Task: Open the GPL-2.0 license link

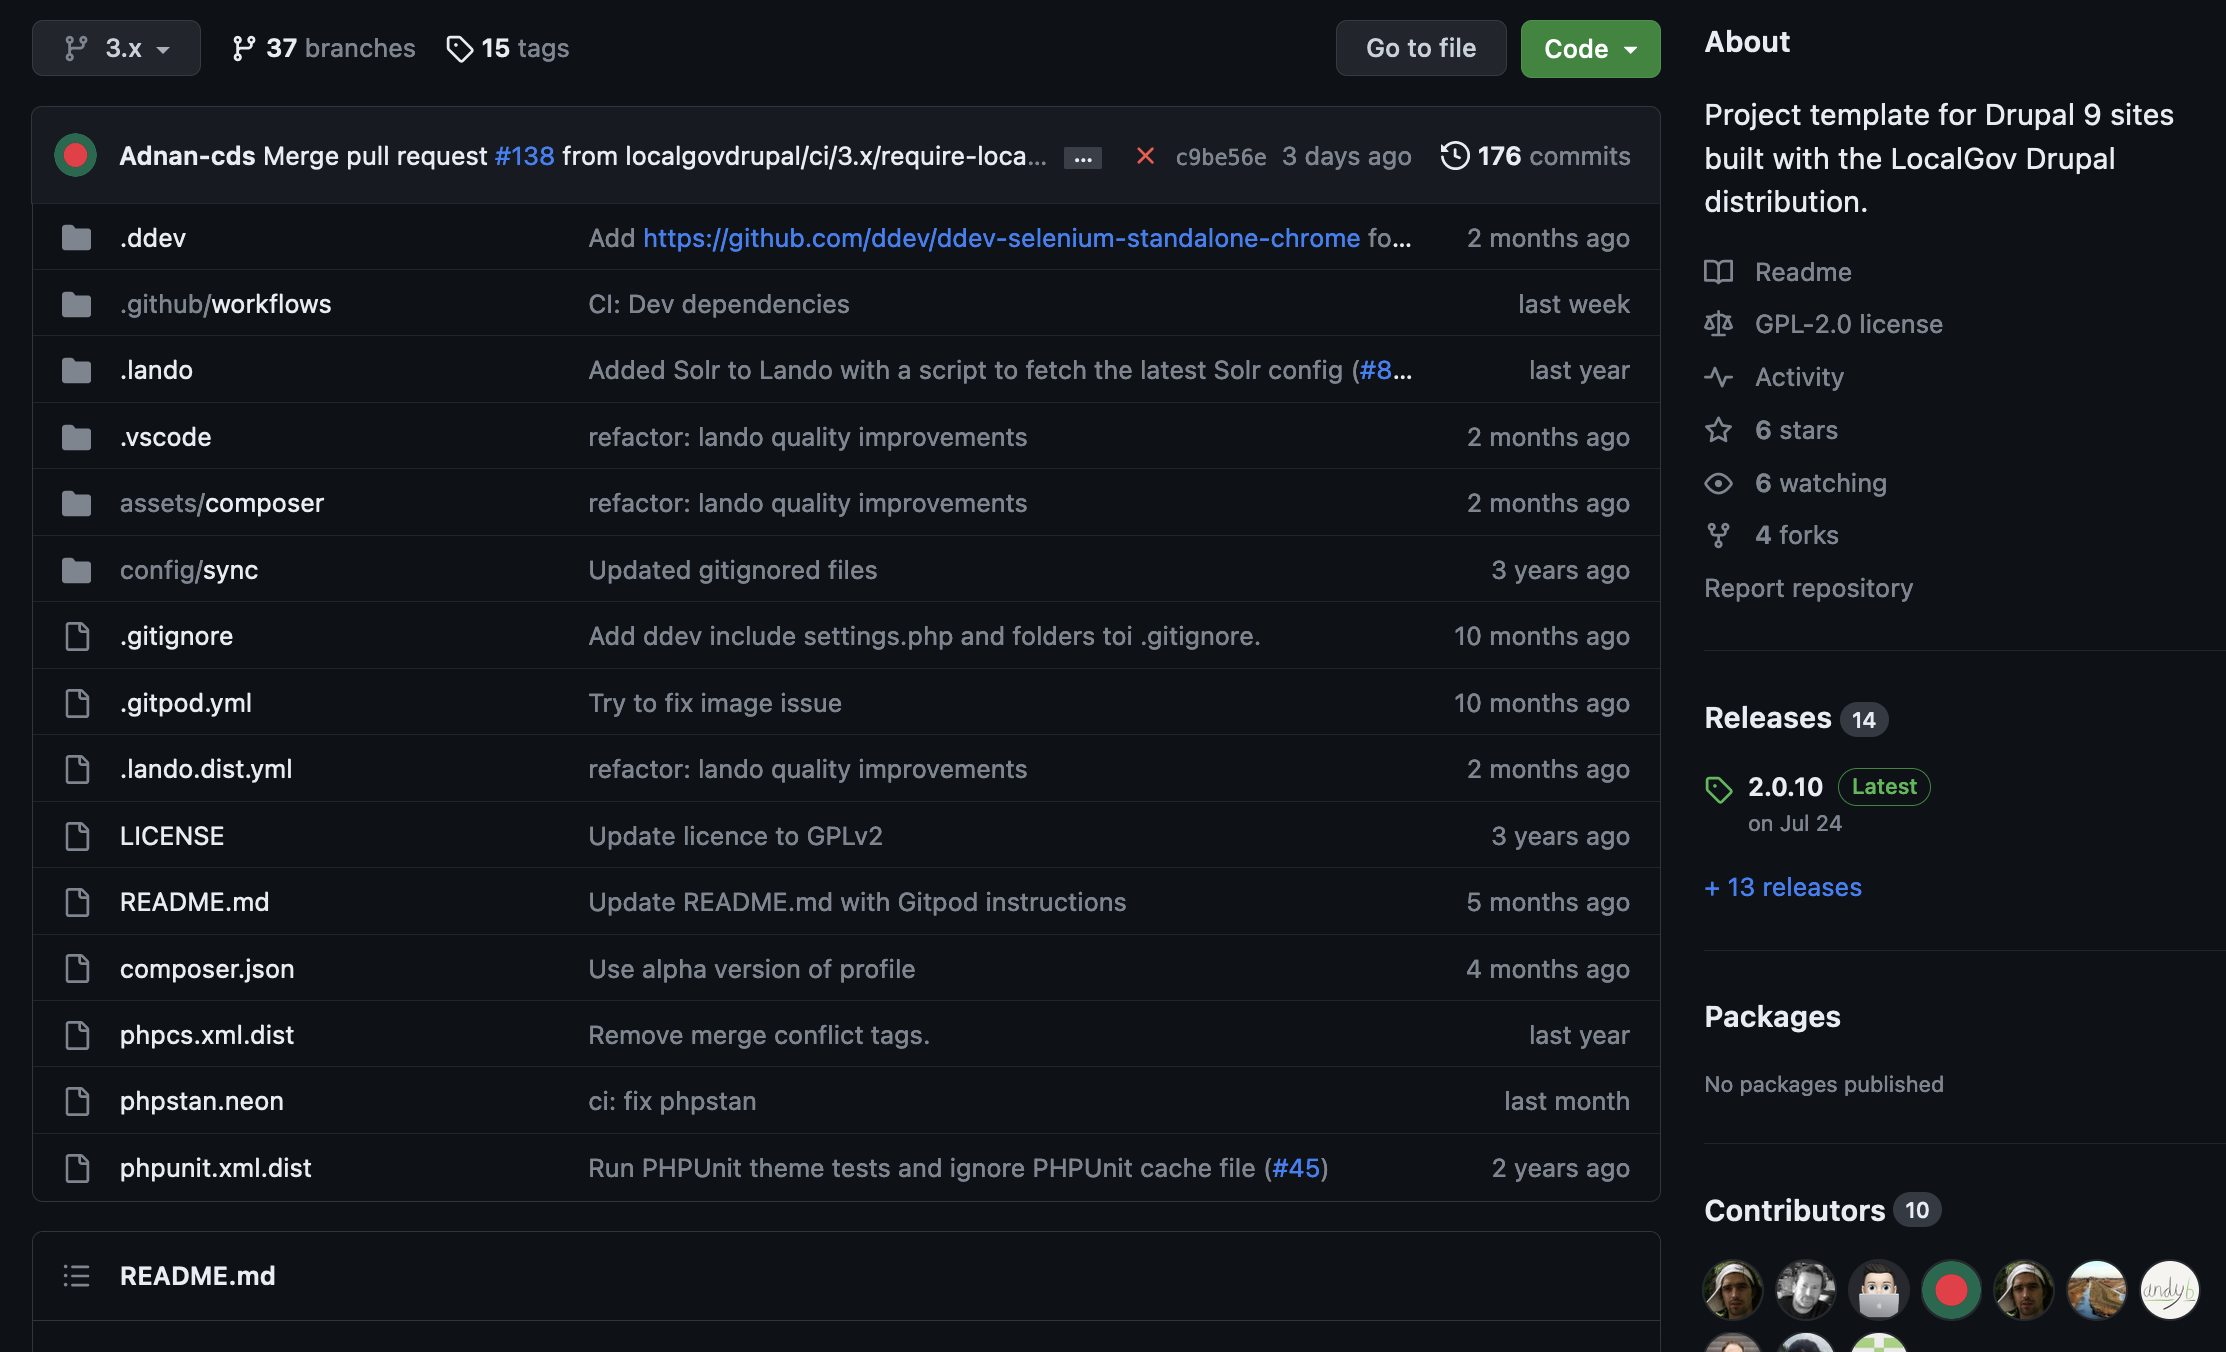Action: tap(1848, 324)
